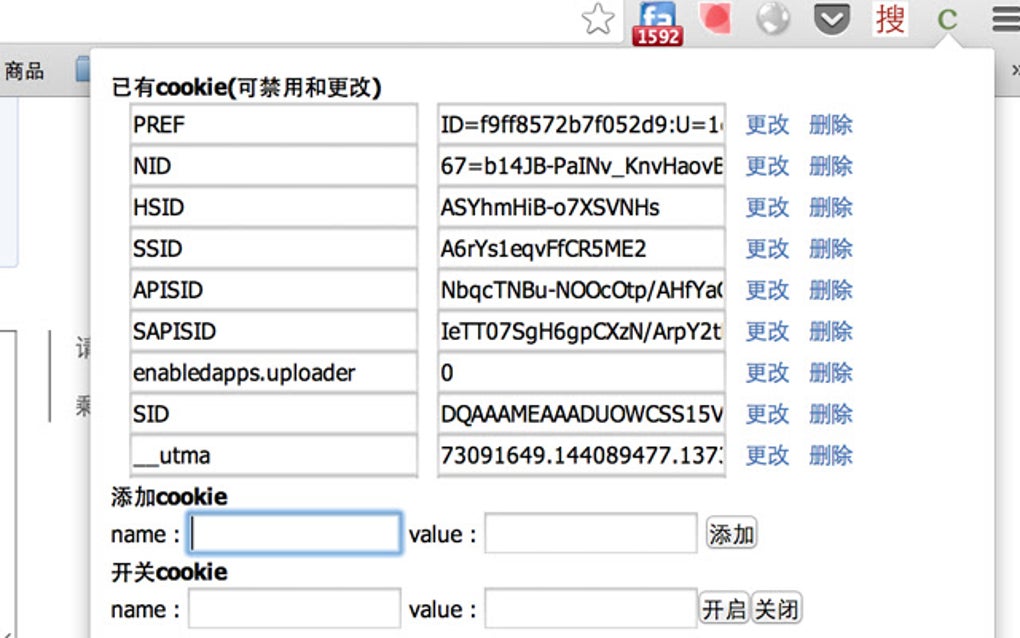Viewport: 1020px width, 638px height.
Task: Open the cookie manager C extension icon
Action: coord(947,19)
